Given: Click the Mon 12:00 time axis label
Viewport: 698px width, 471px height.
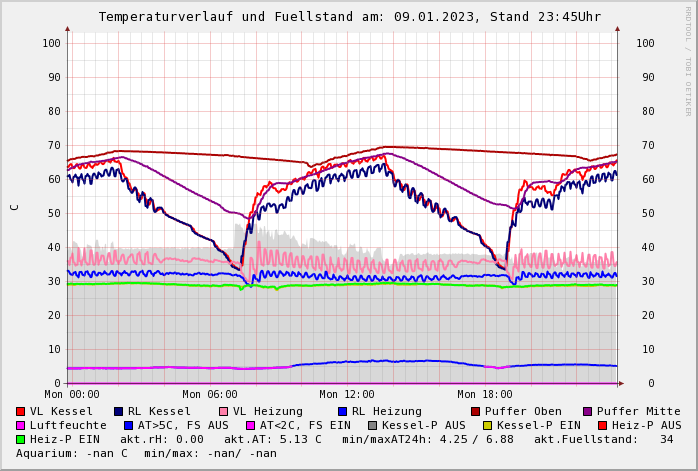Looking at the screenshot, I should (x=347, y=395).
